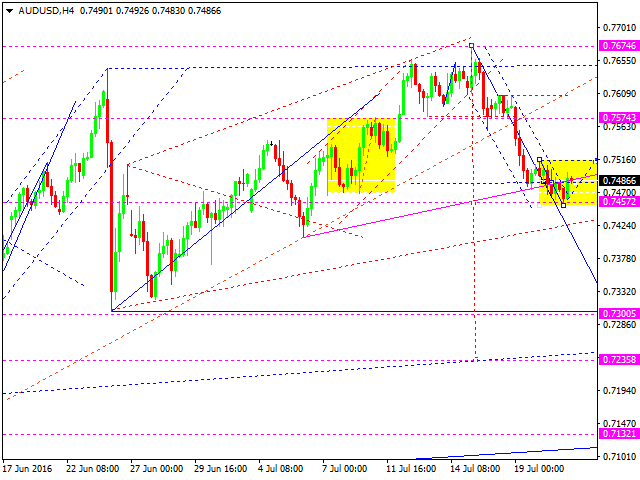
Task: Click the 14 Jul 08:00 time axis label
Action: [476, 469]
